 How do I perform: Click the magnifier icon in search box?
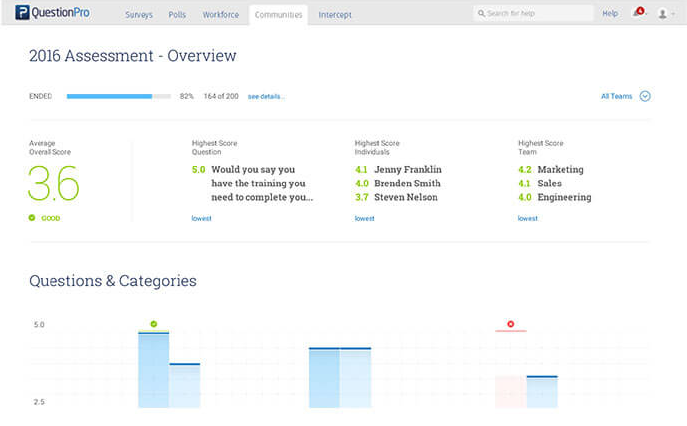click(x=481, y=15)
